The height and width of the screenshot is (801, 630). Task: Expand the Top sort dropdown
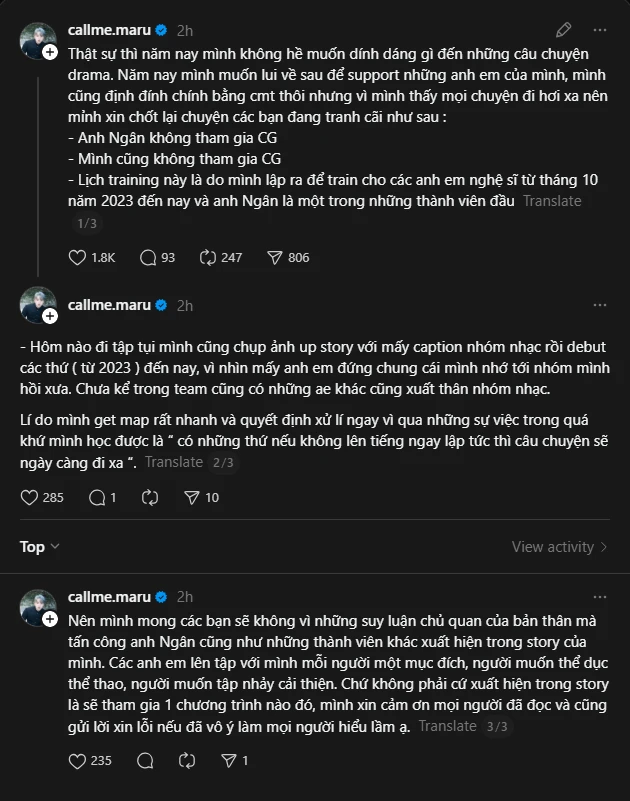click(40, 547)
